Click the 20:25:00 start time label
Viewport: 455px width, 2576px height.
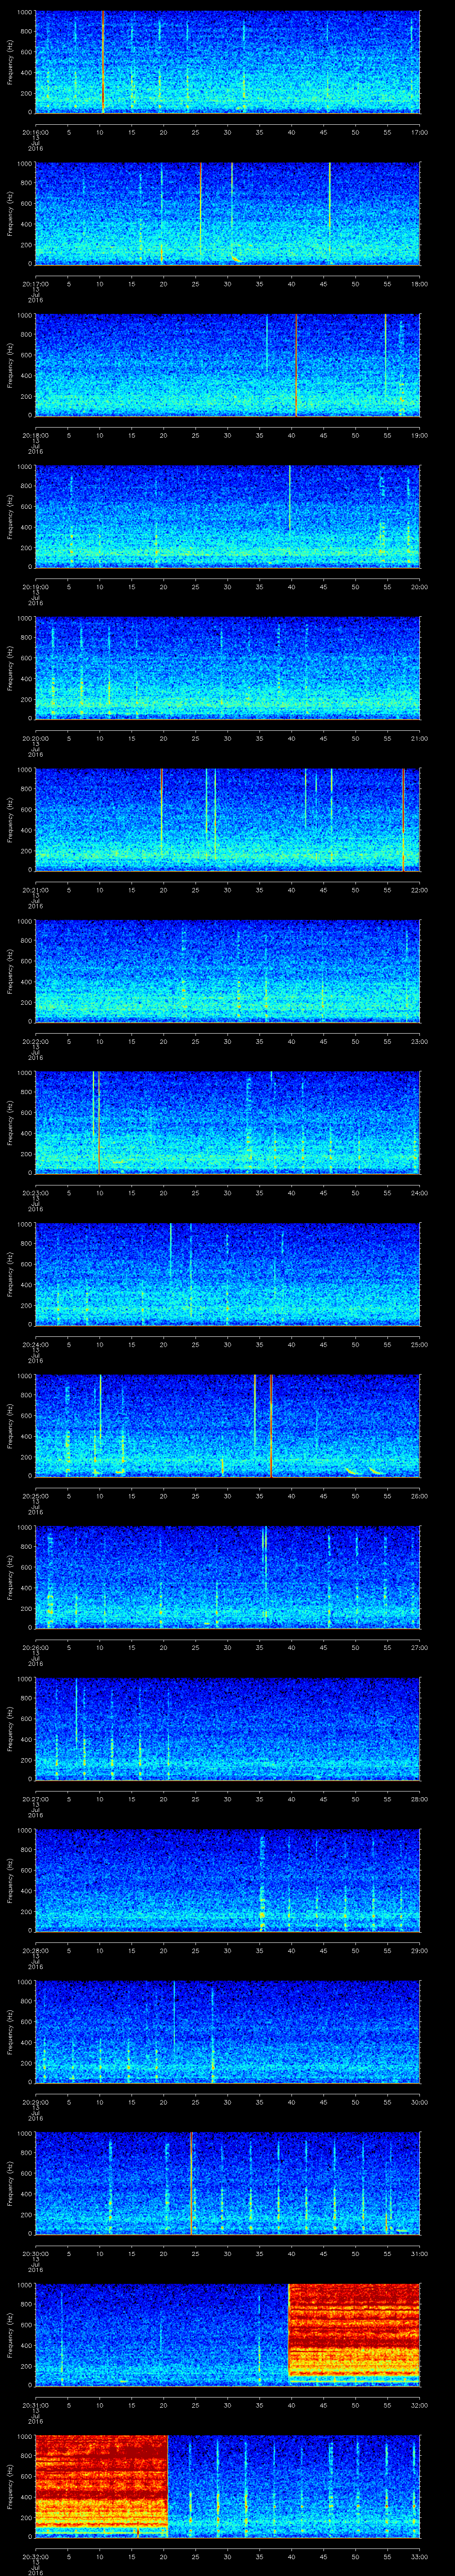click(x=35, y=1496)
